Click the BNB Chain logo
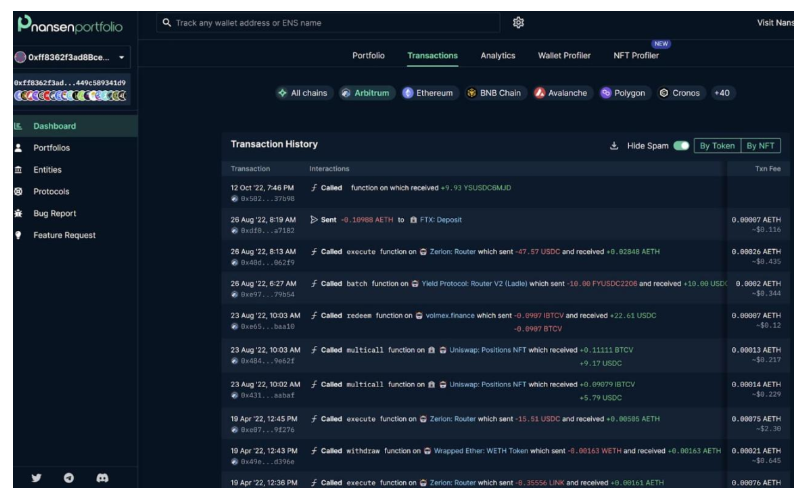This screenshot has width=812, height=491. (x=471, y=93)
